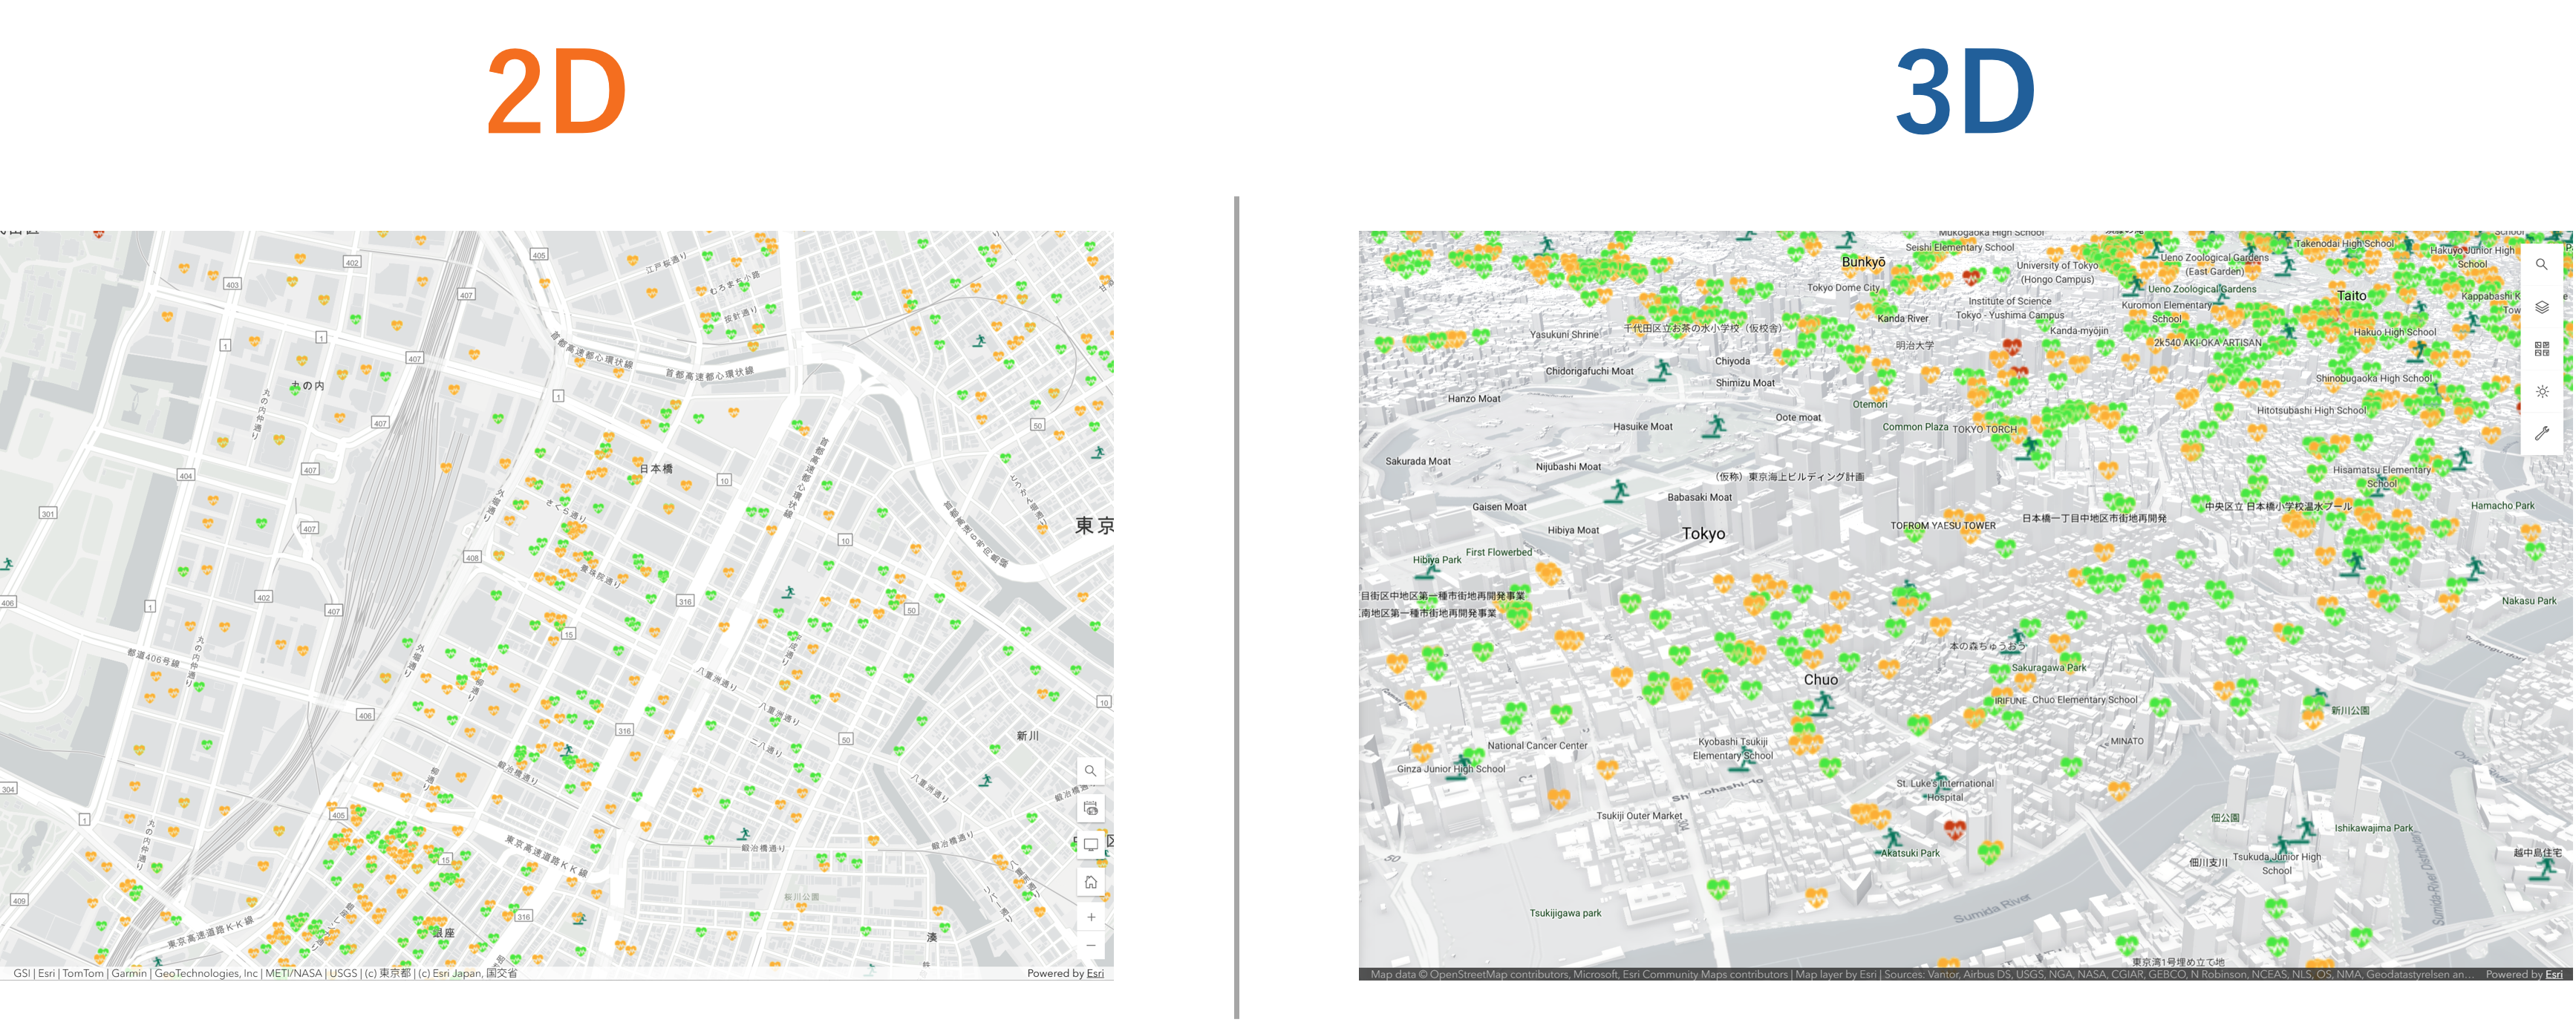Zoom in with the plus button
2576x1031 pixels.
[1090, 918]
